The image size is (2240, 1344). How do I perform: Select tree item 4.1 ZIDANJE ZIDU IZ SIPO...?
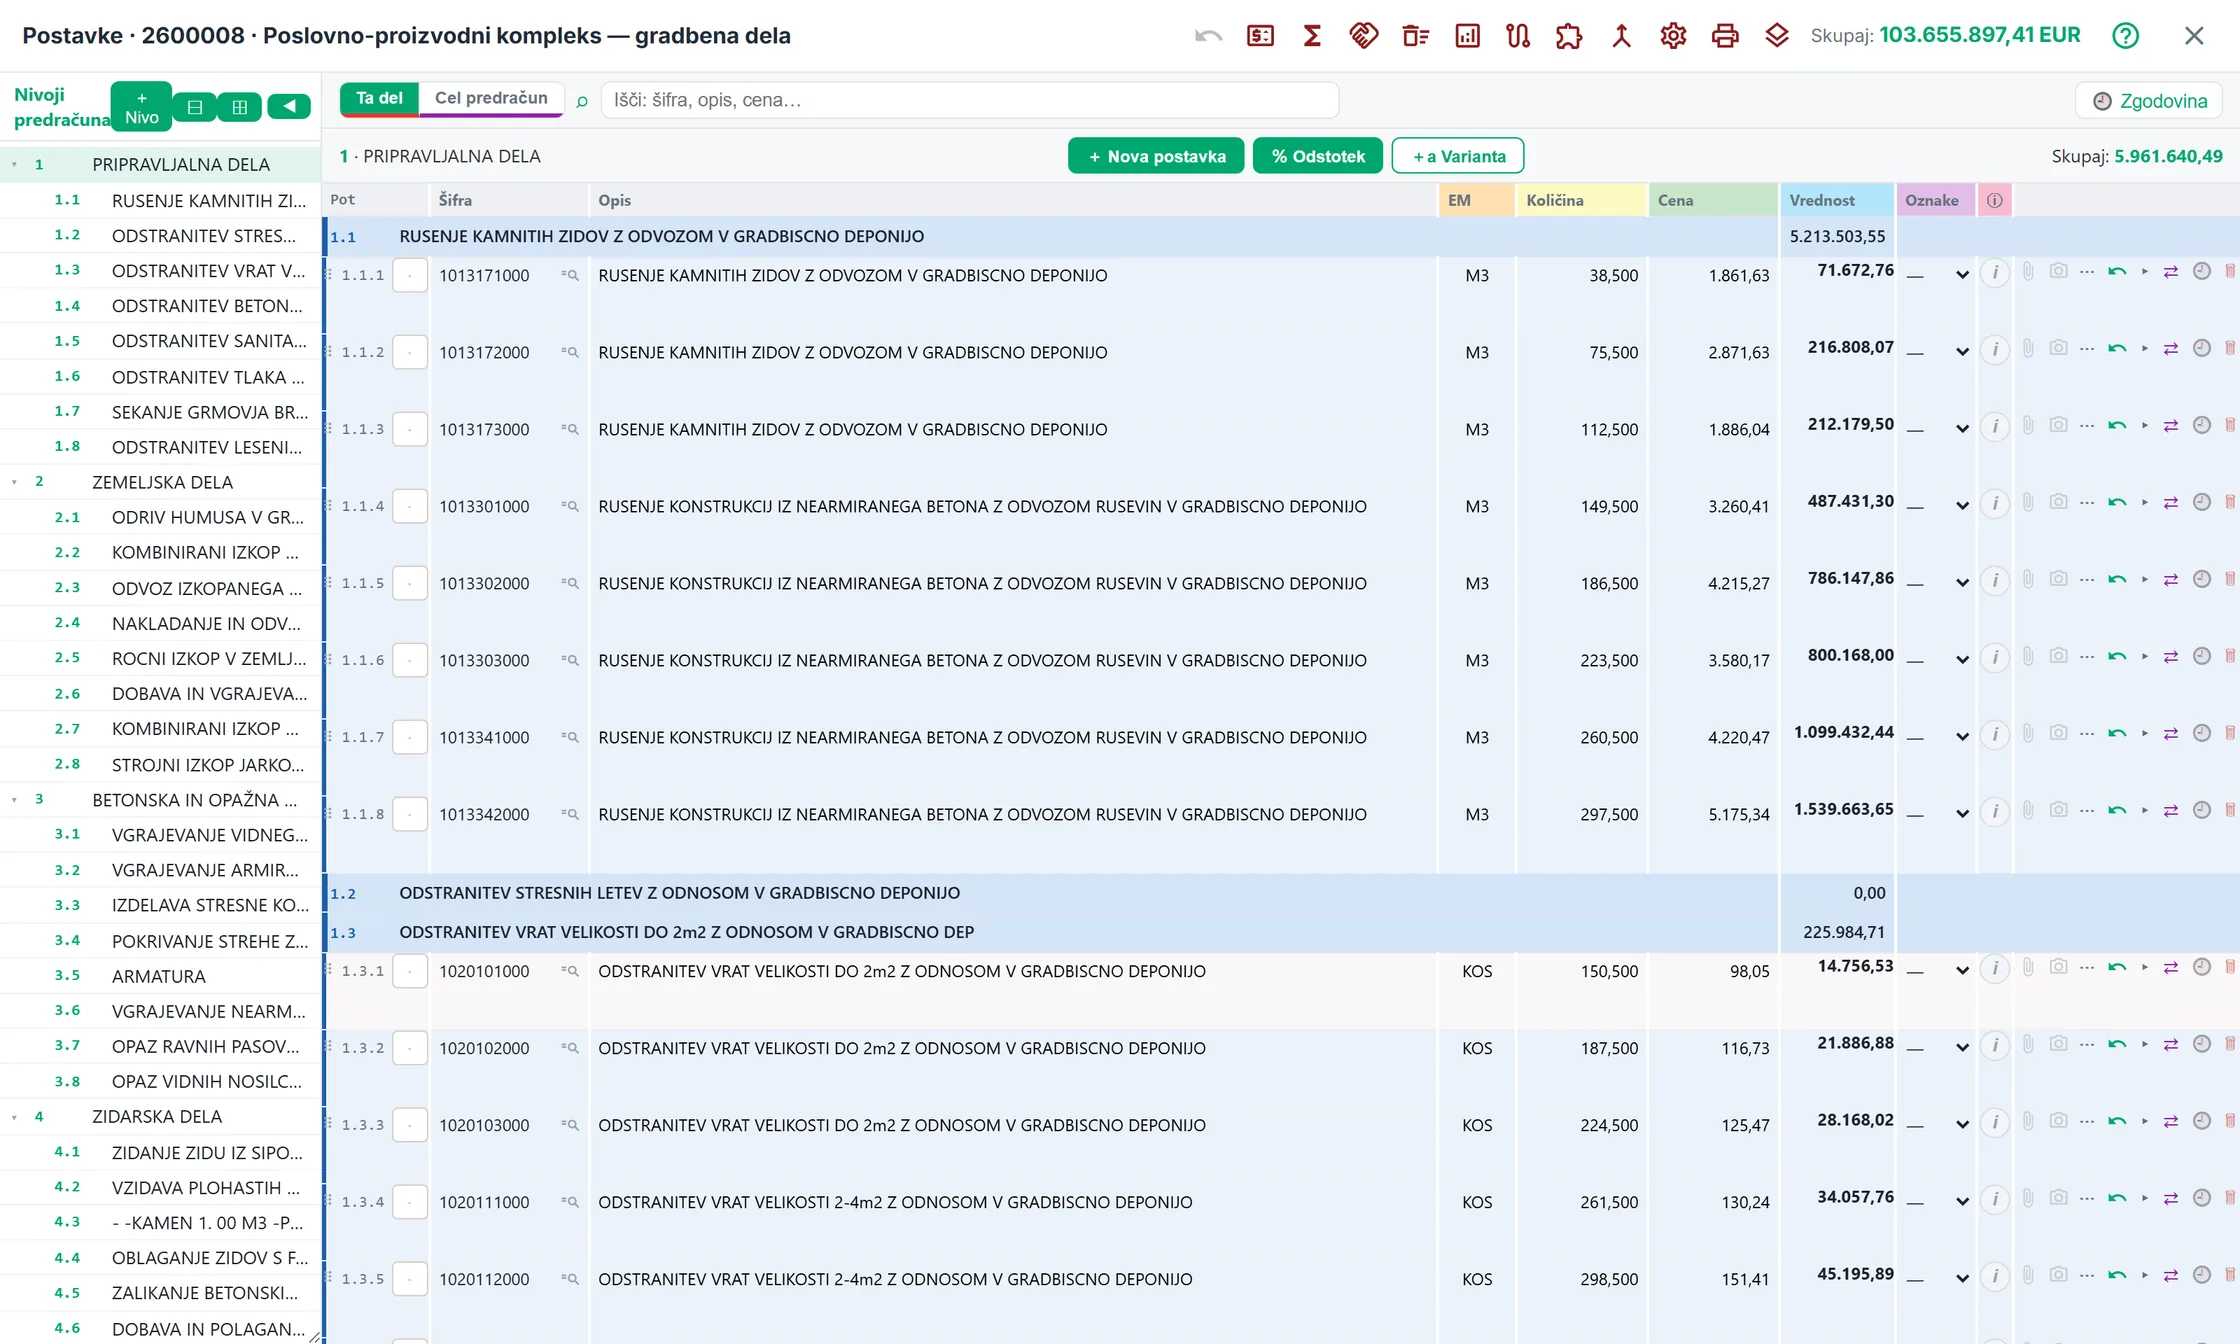[161, 1152]
